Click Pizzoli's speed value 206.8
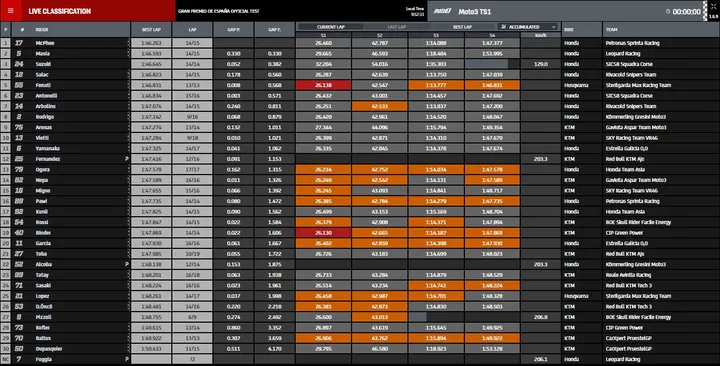 coord(541,317)
